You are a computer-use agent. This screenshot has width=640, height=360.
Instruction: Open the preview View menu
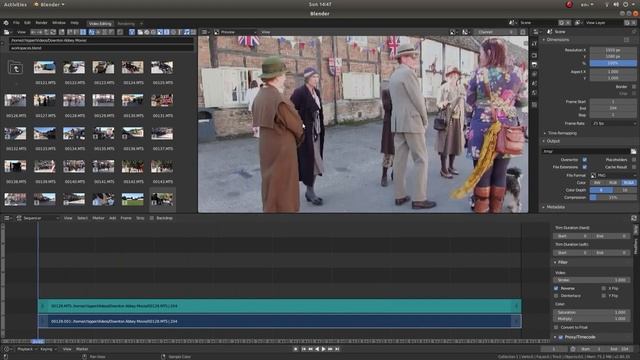coord(266,32)
